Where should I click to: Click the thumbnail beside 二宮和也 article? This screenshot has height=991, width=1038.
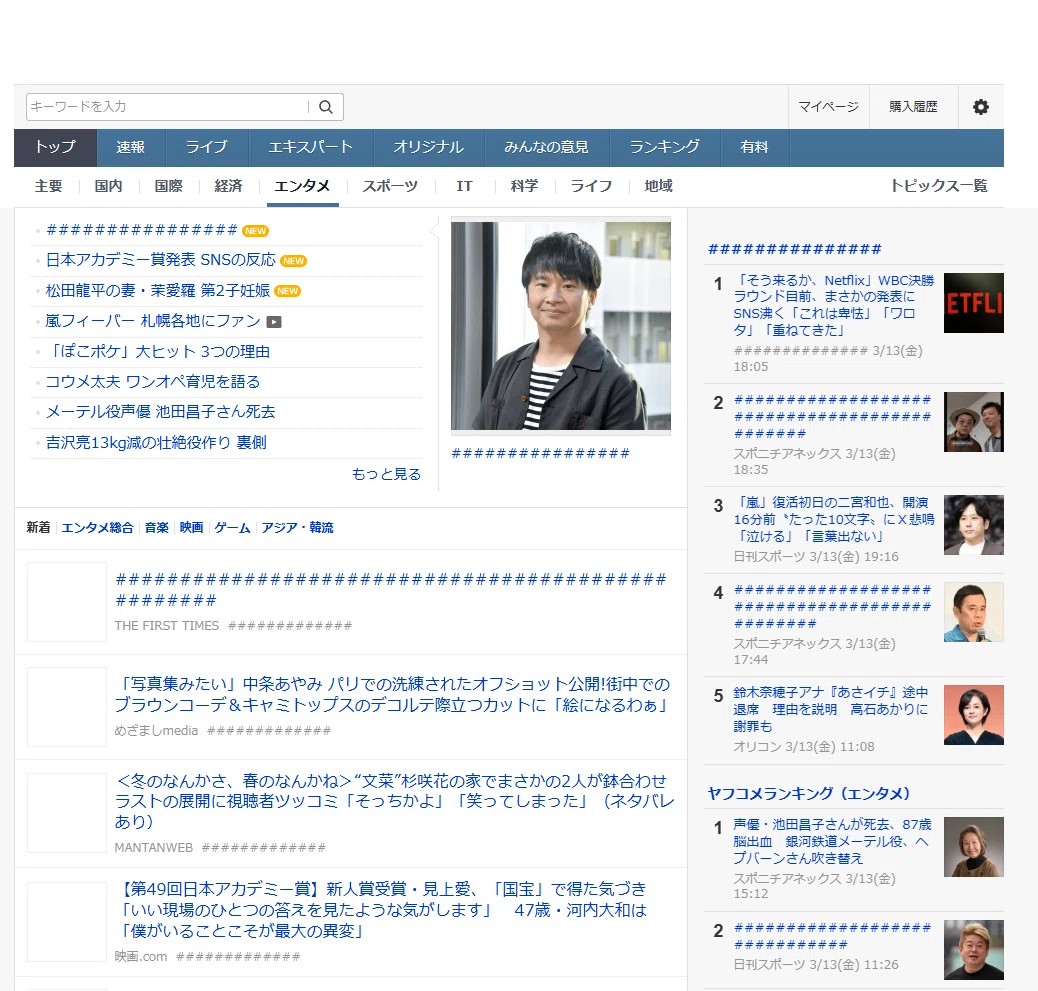coord(973,525)
